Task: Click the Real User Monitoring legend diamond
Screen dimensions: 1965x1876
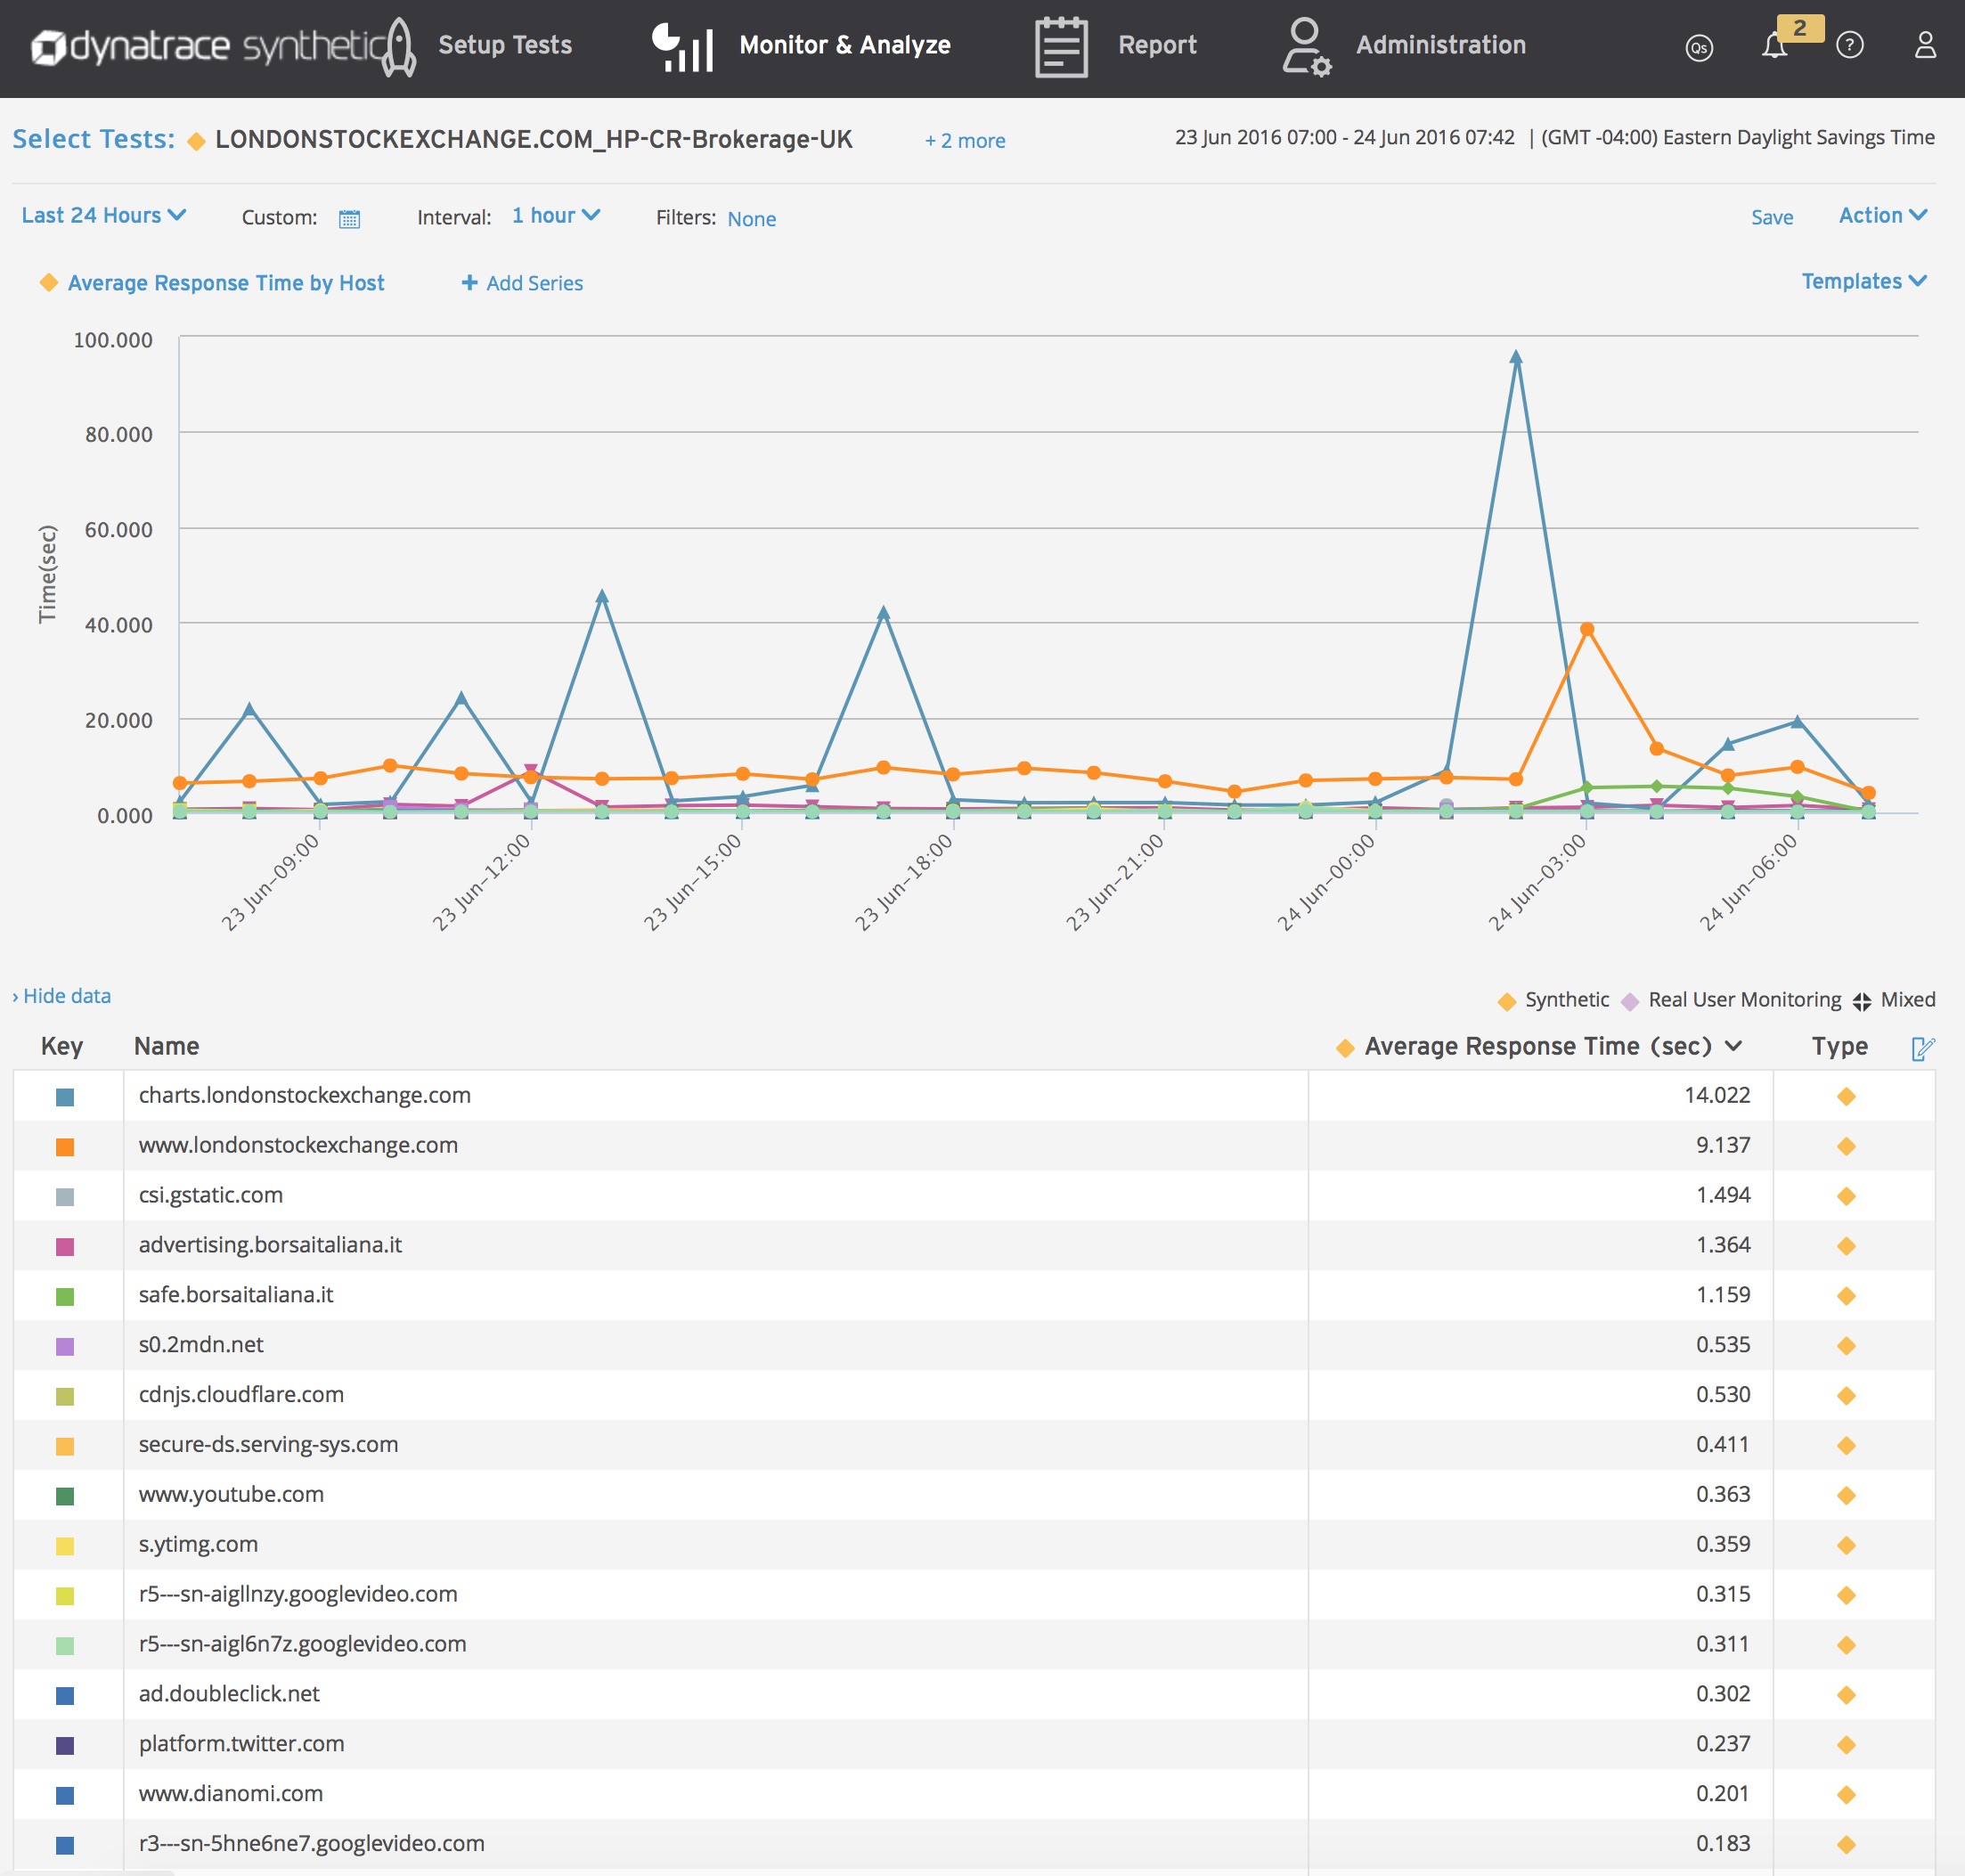Action: coord(1630,1001)
